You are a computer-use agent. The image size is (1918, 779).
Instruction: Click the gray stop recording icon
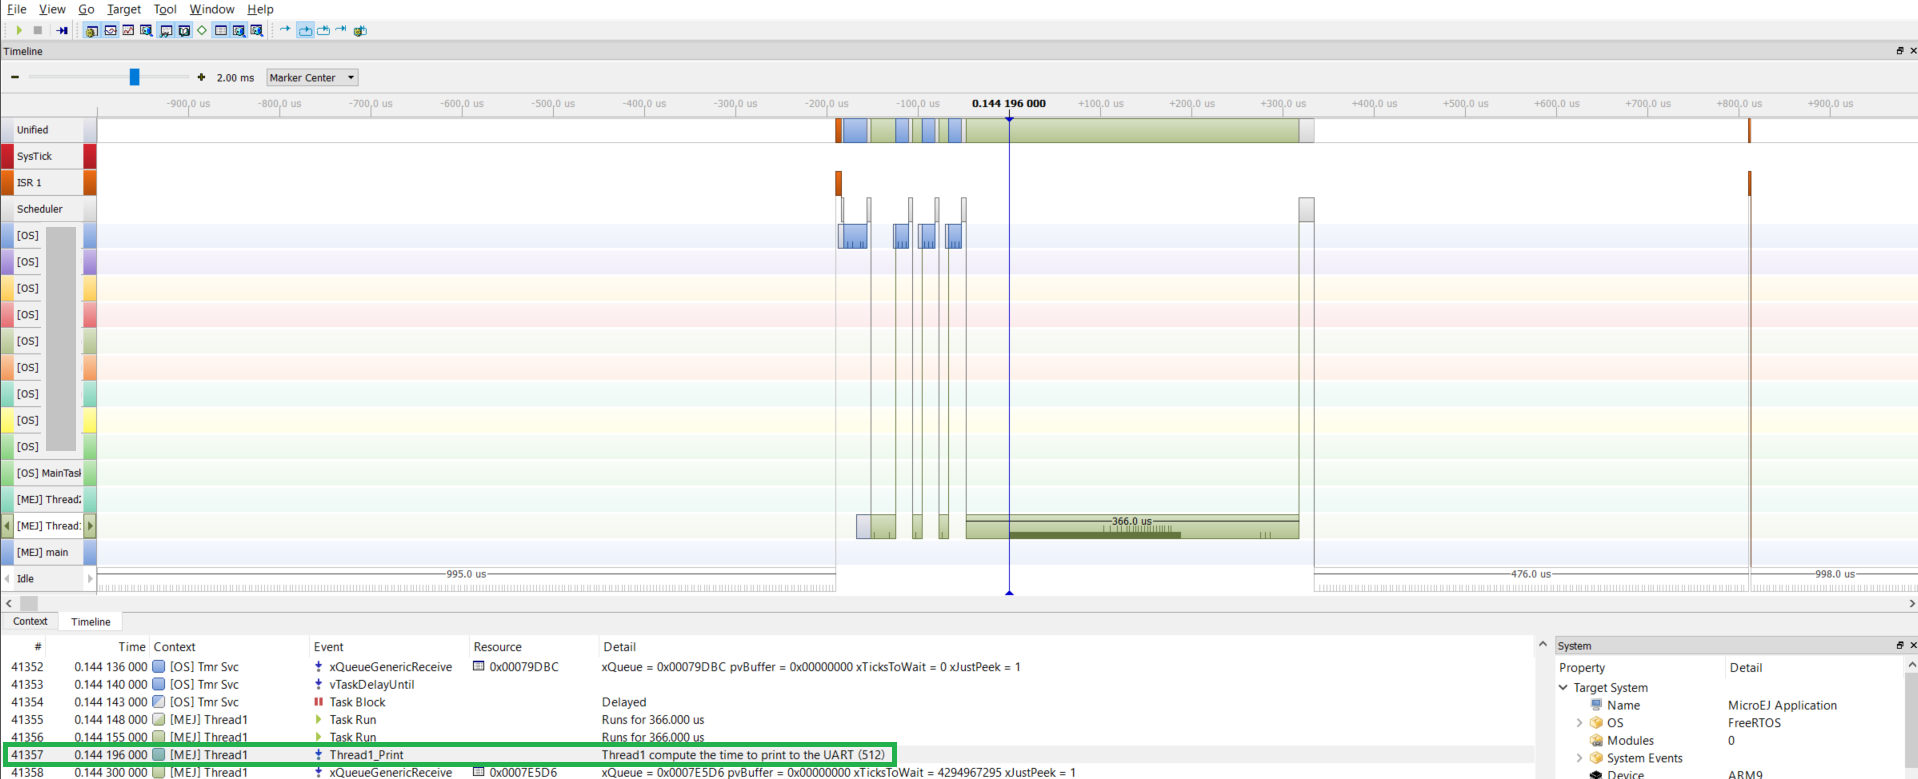tap(38, 30)
